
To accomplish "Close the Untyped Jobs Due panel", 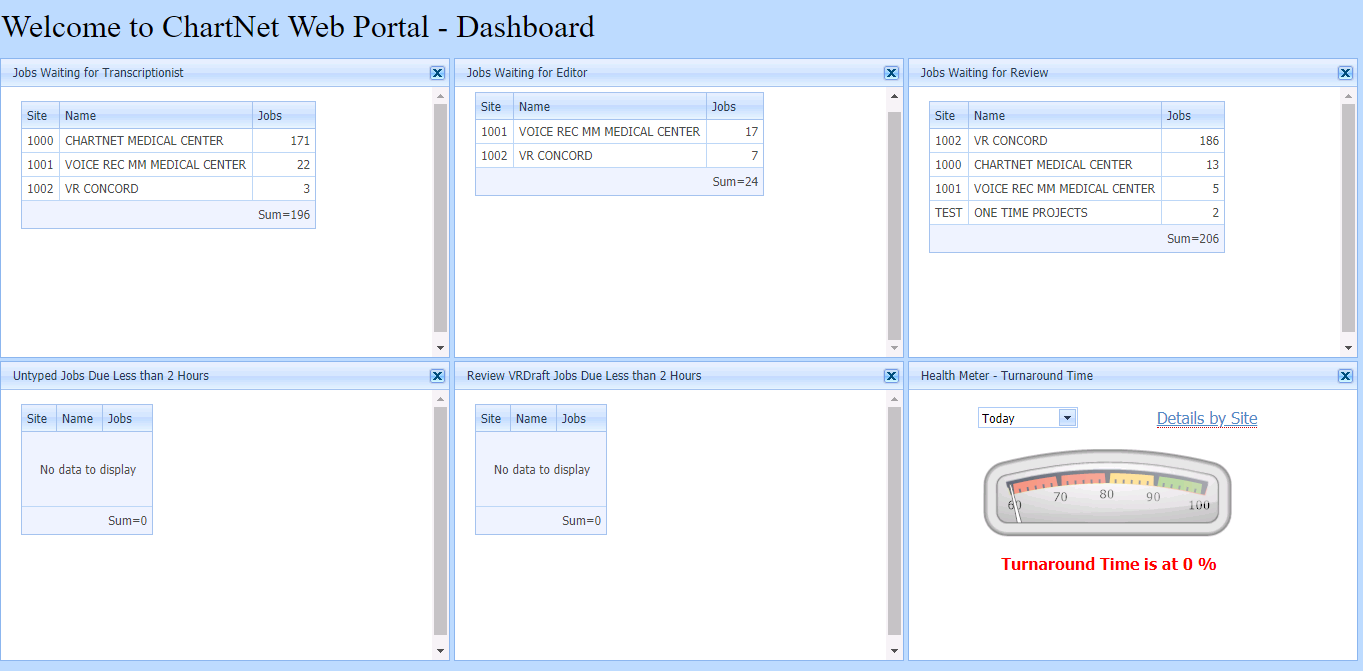I will [x=437, y=376].
